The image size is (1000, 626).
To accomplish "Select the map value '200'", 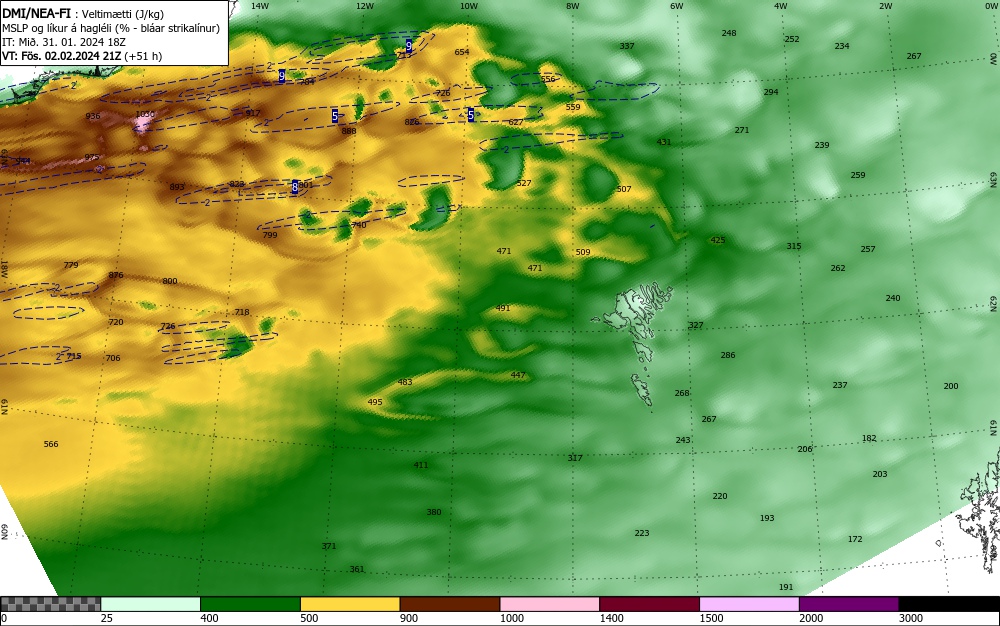I will pos(951,386).
